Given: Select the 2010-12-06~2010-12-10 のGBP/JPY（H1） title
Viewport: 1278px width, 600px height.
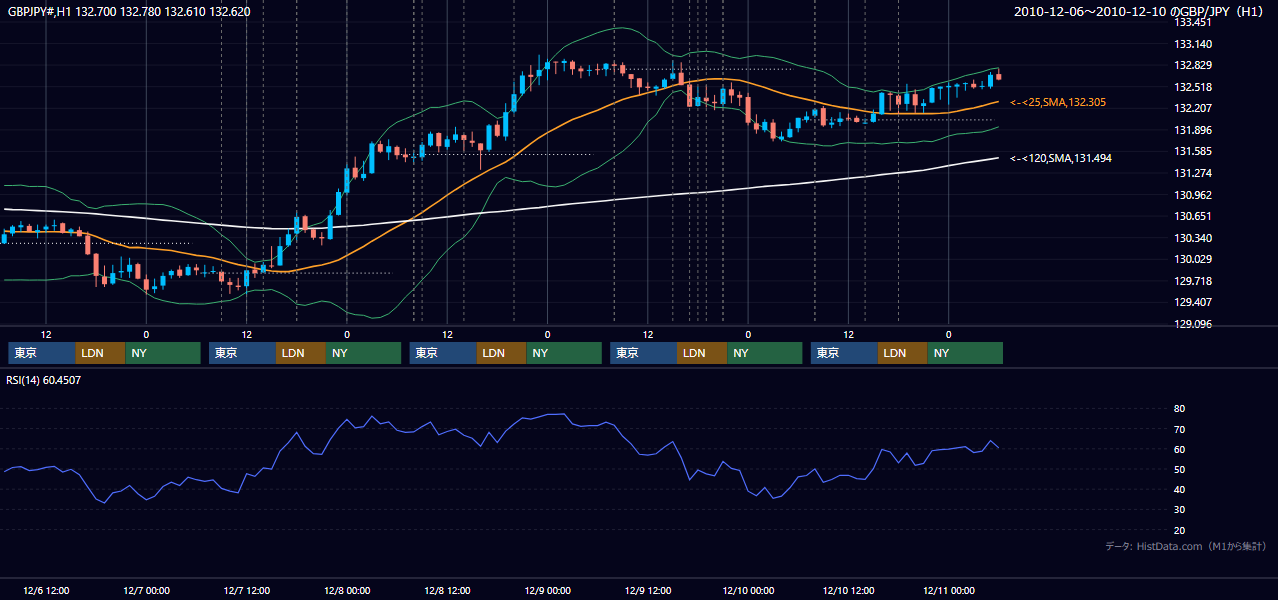Looking at the screenshot, I should 1138,12.
